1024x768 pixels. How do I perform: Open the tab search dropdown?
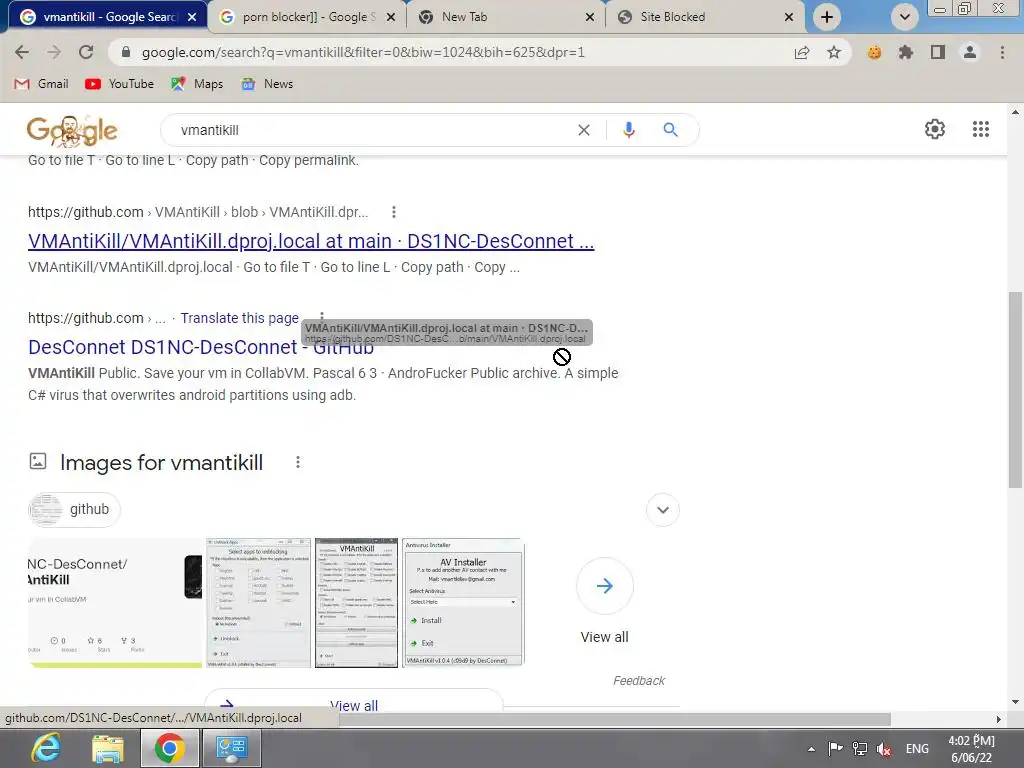tap(904, 17)
